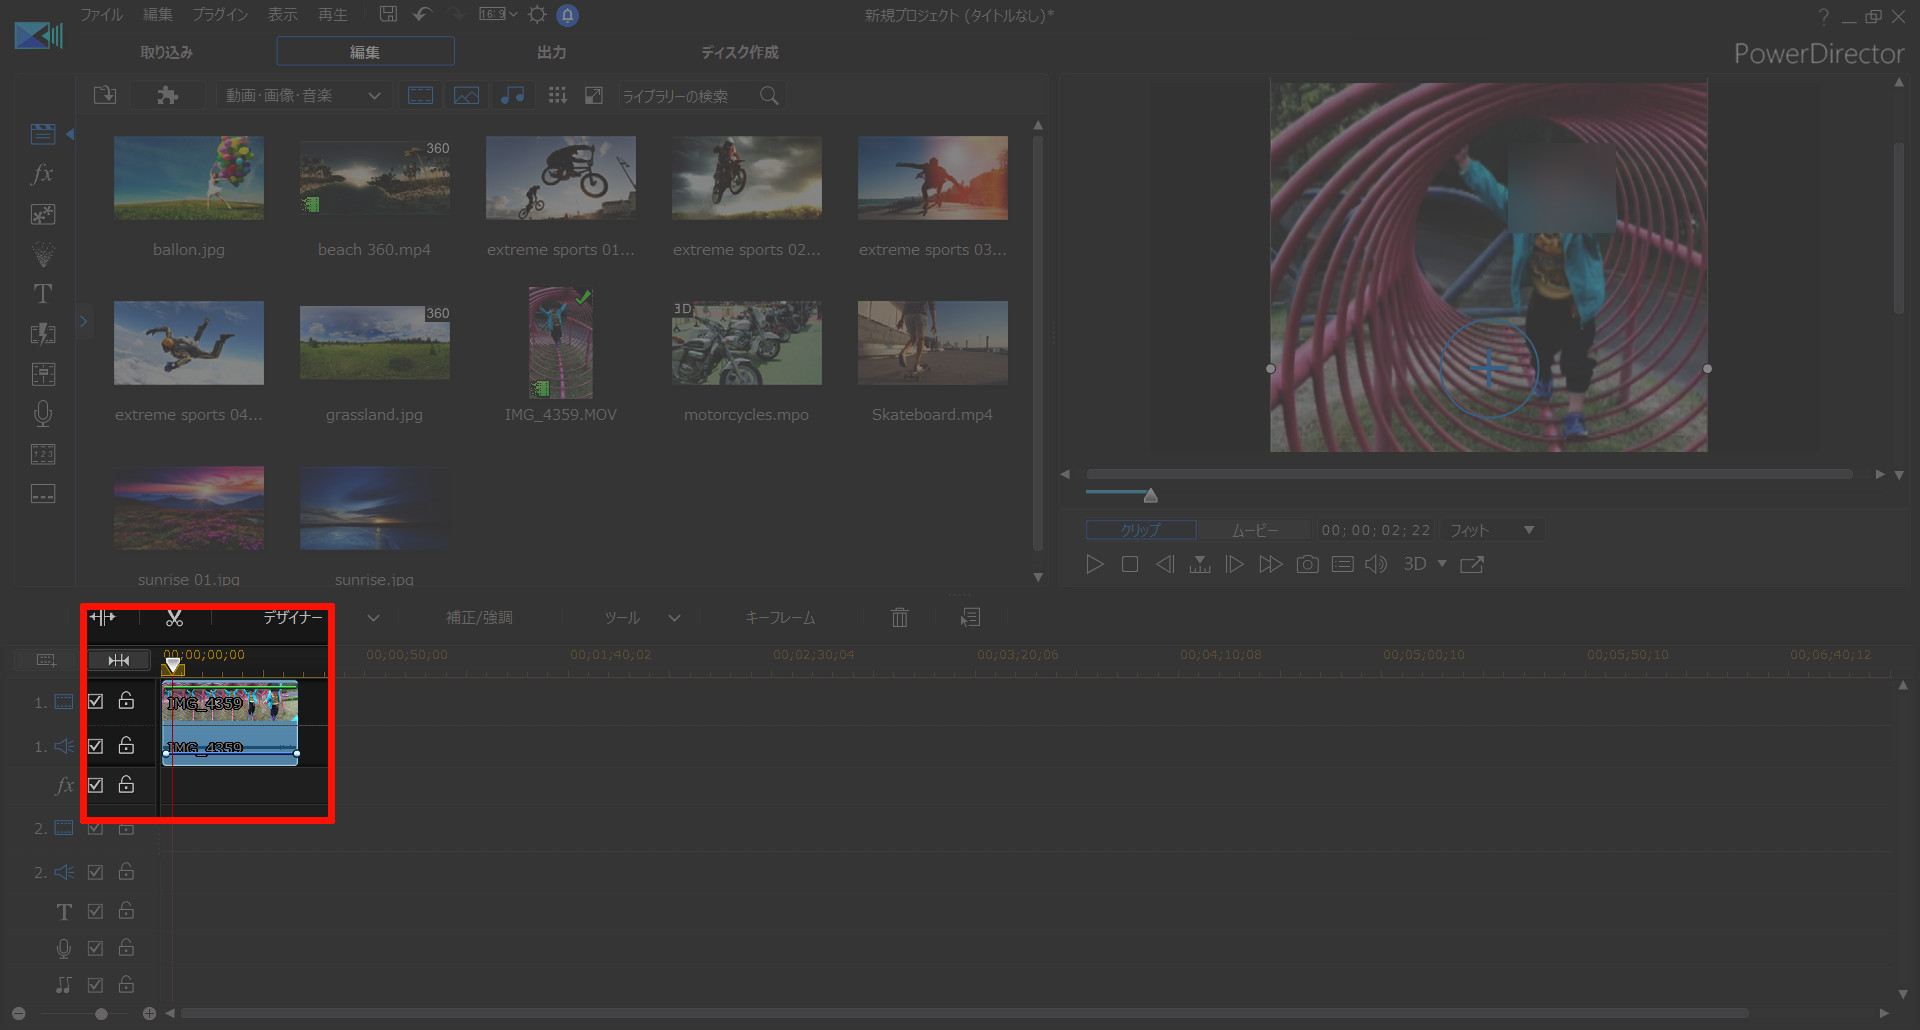
Task: Open the Media Room icon in sidebar
Action: coord(43,134)
